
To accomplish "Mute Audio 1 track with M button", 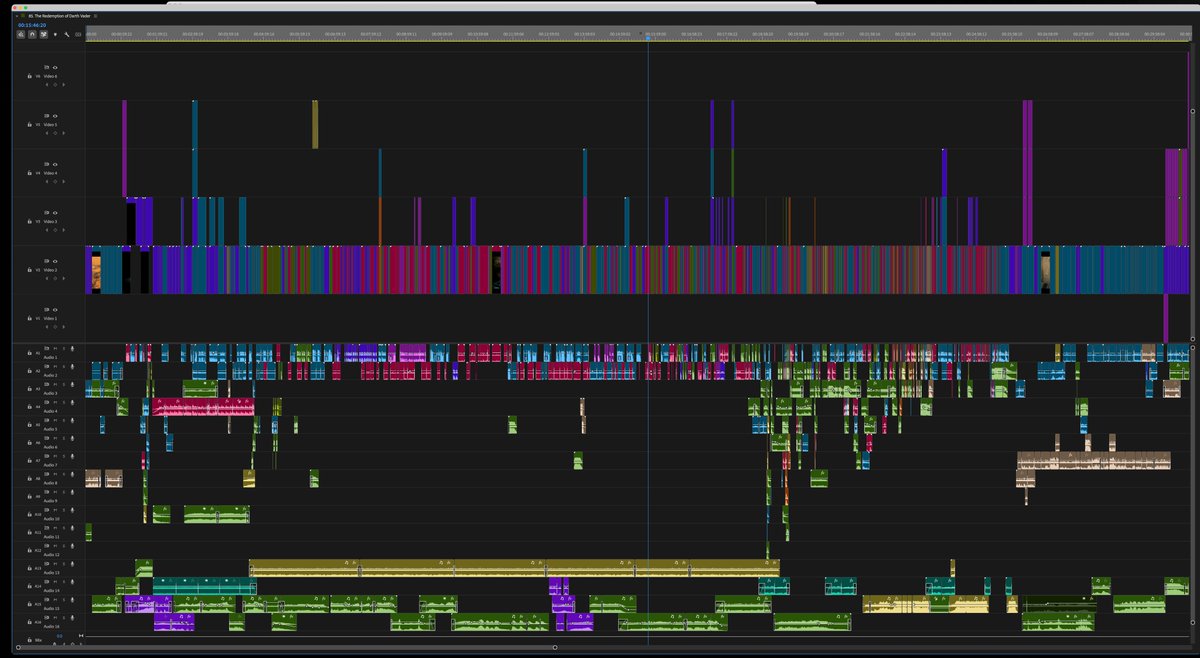I will (x=55, y=348).
